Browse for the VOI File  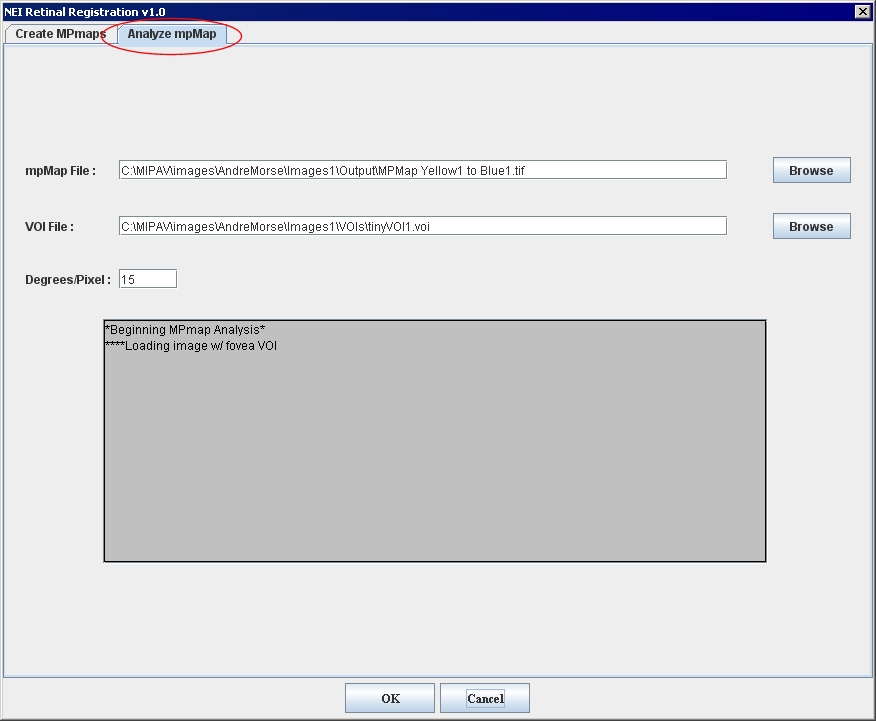pyautogui.click(x=810, y=227)
